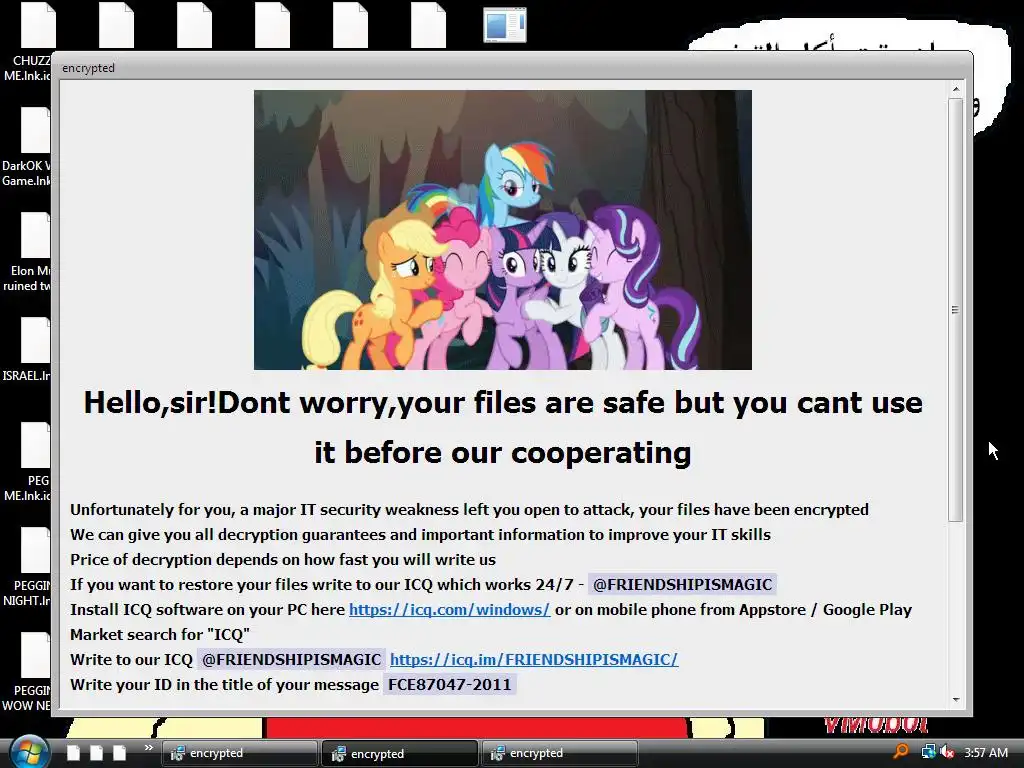Image resolution: width=1024 pixels, height=768 pixels.
Task: Click the ID code FCE87047-2011
Action: pos(449,684)
